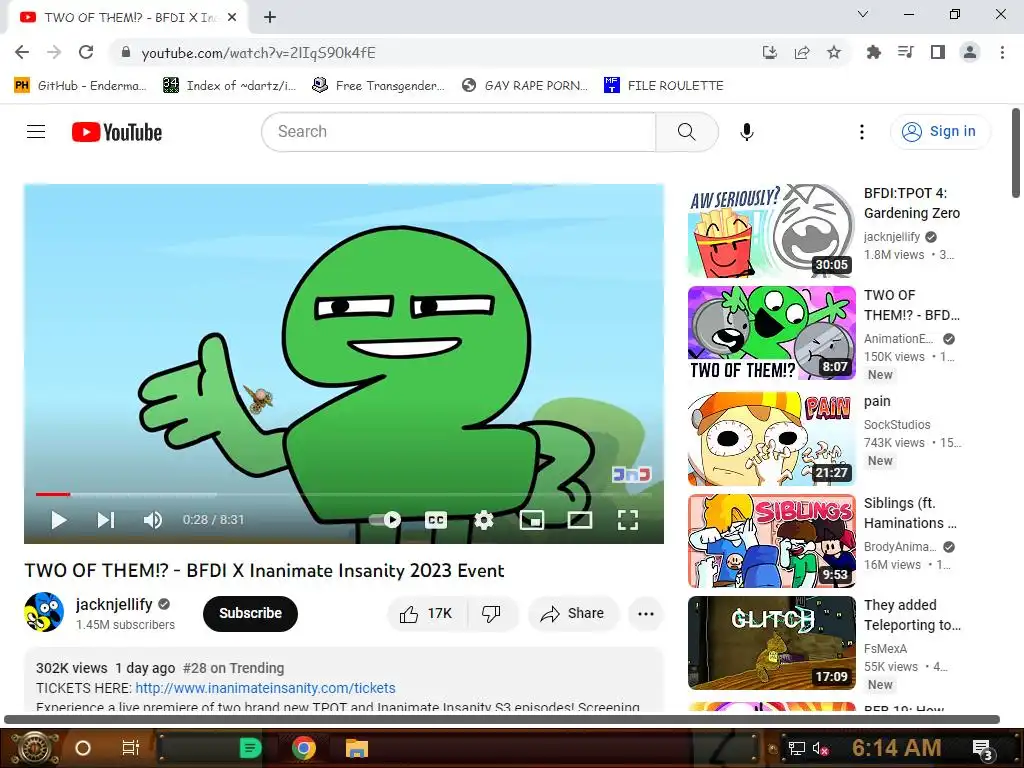The height and width of the screenshot is (768, 1024).
Task: Click the vertical page scrollbar
Action: point(1016,153)
